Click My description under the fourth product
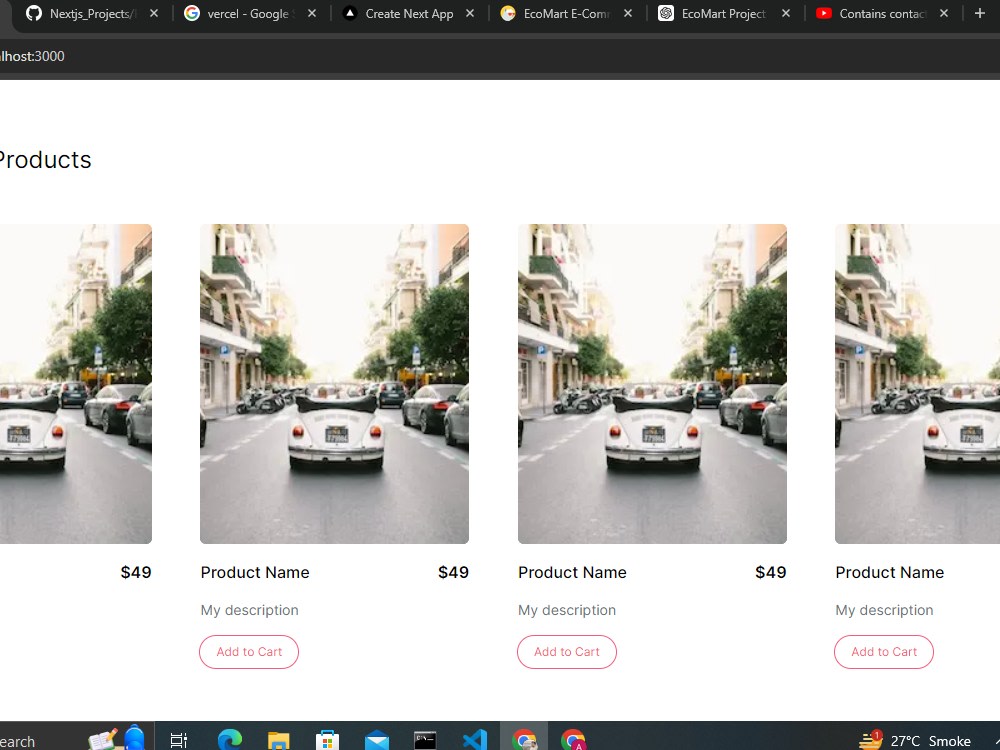Image resolution: width=1000 pixels, height=750 pixels. pos(885,610)
